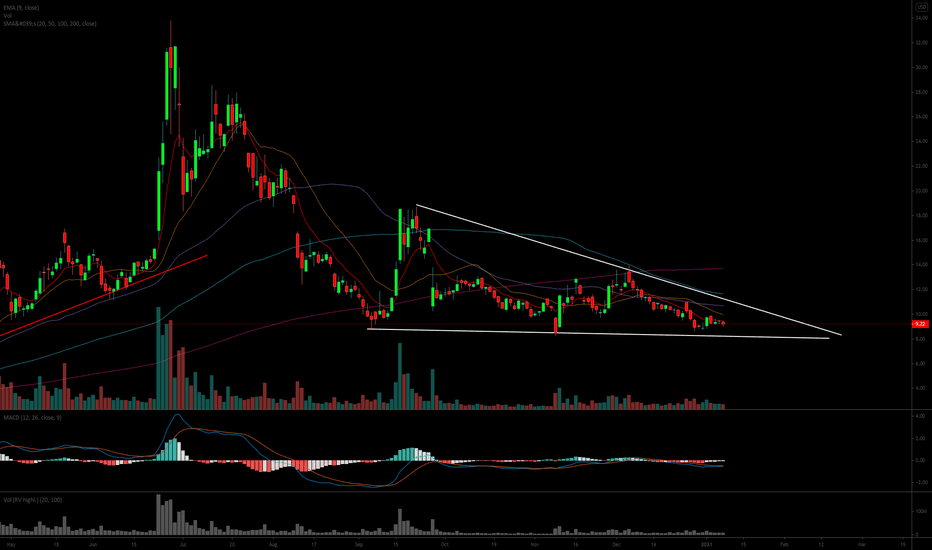932x550 pixels.
Task: Click the Jun date on time axis
Action: click(x=93, y=544)
